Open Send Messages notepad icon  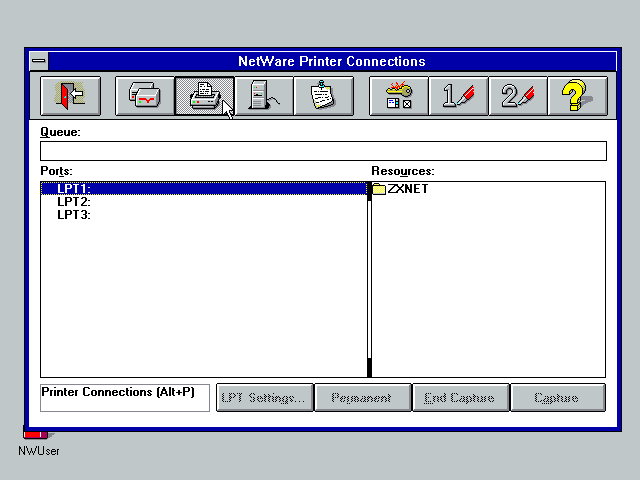(324, 96)
